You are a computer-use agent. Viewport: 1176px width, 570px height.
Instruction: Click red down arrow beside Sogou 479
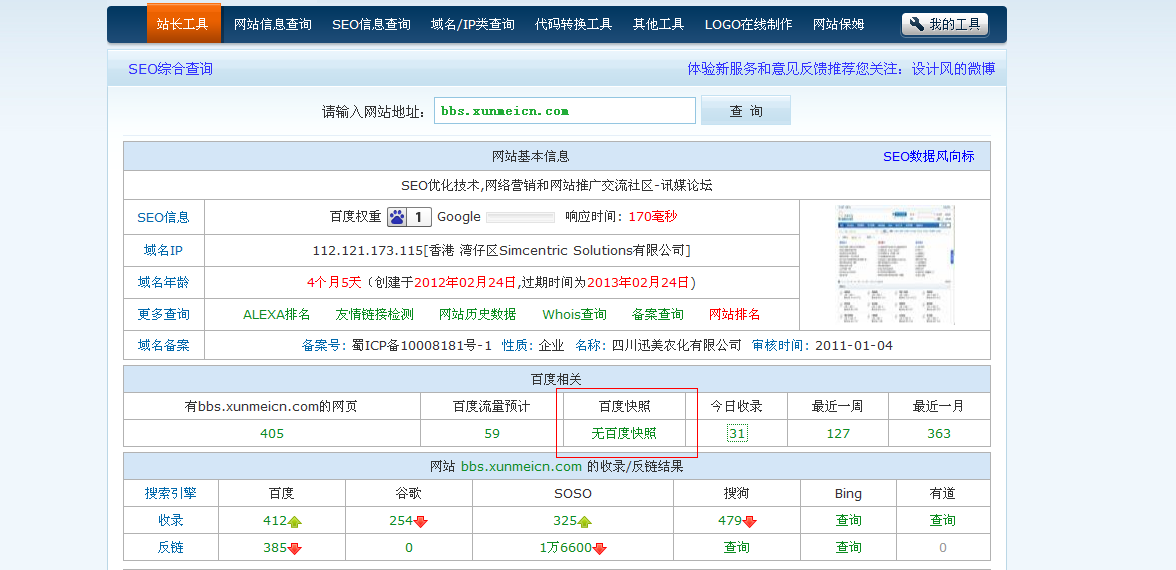tap(750, 521)
